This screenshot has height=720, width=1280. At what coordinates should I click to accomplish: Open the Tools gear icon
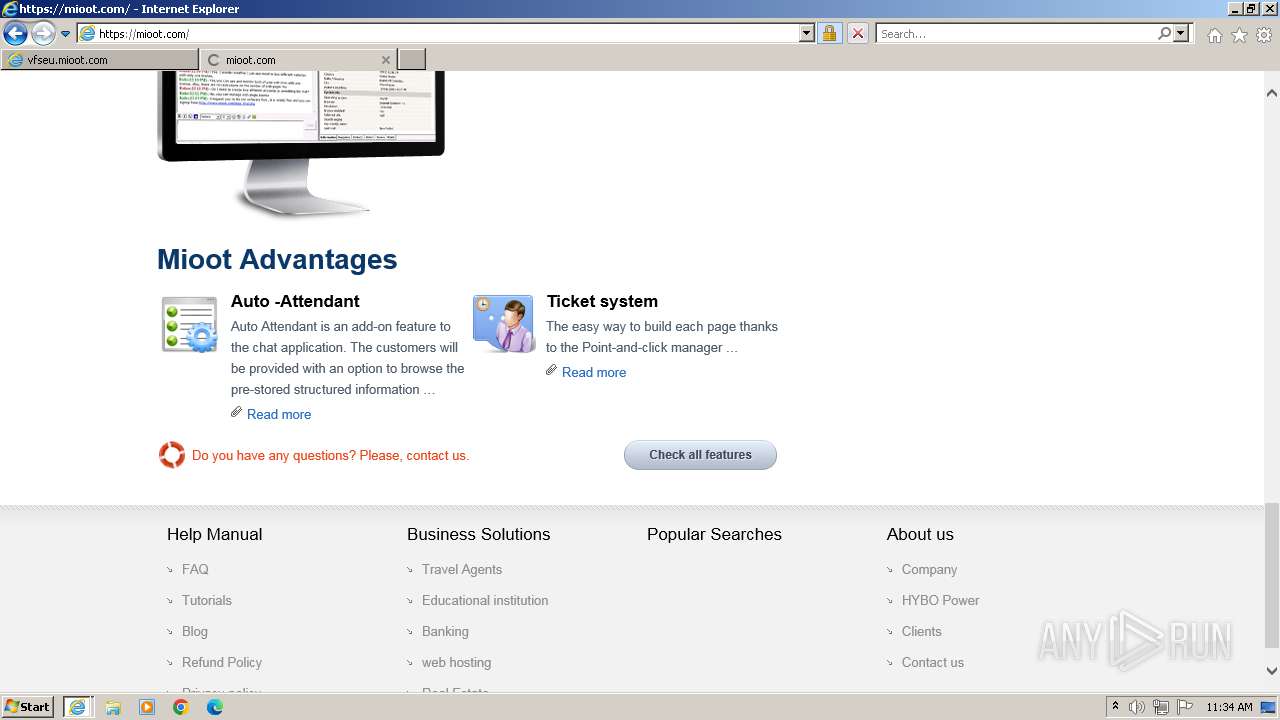click(x=1264, y=35)
